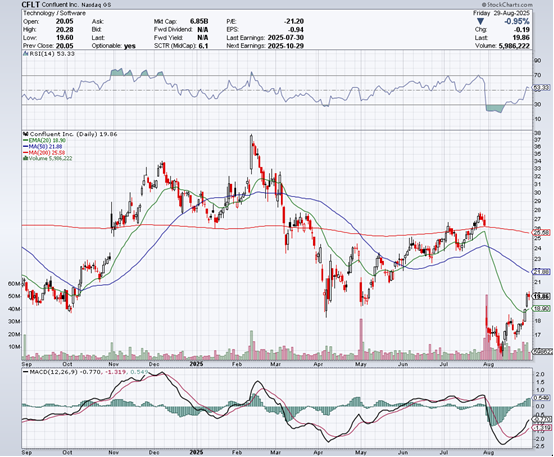554x457 pixels.
Task: Click the Next Earnings date 2025-10-29
Action: tap(285, 46)
